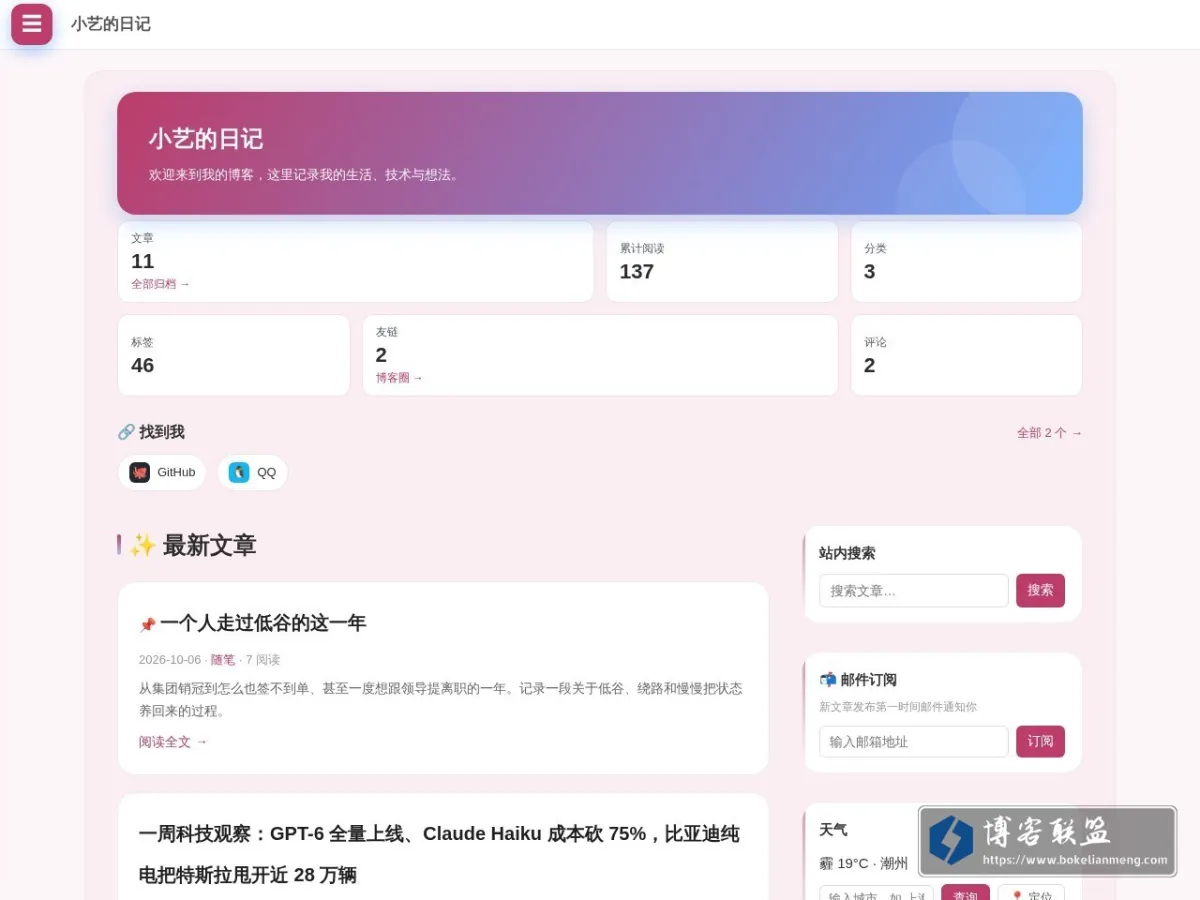Click the 标签 46 stat card
The width and height of the screenshot is (1200, 900).
tap(234, 355)
